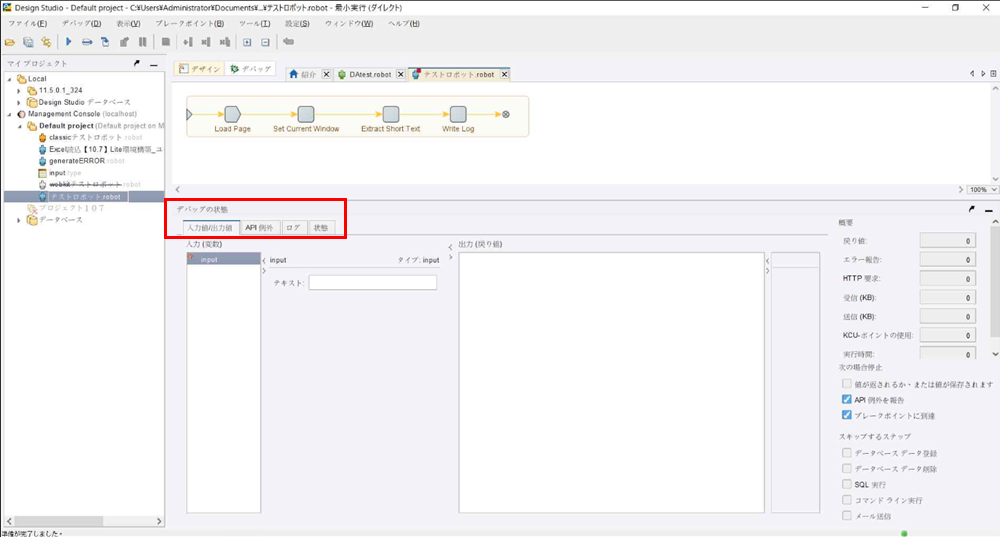Minimize the デバッグの状態 panel

tap(989, 210)
